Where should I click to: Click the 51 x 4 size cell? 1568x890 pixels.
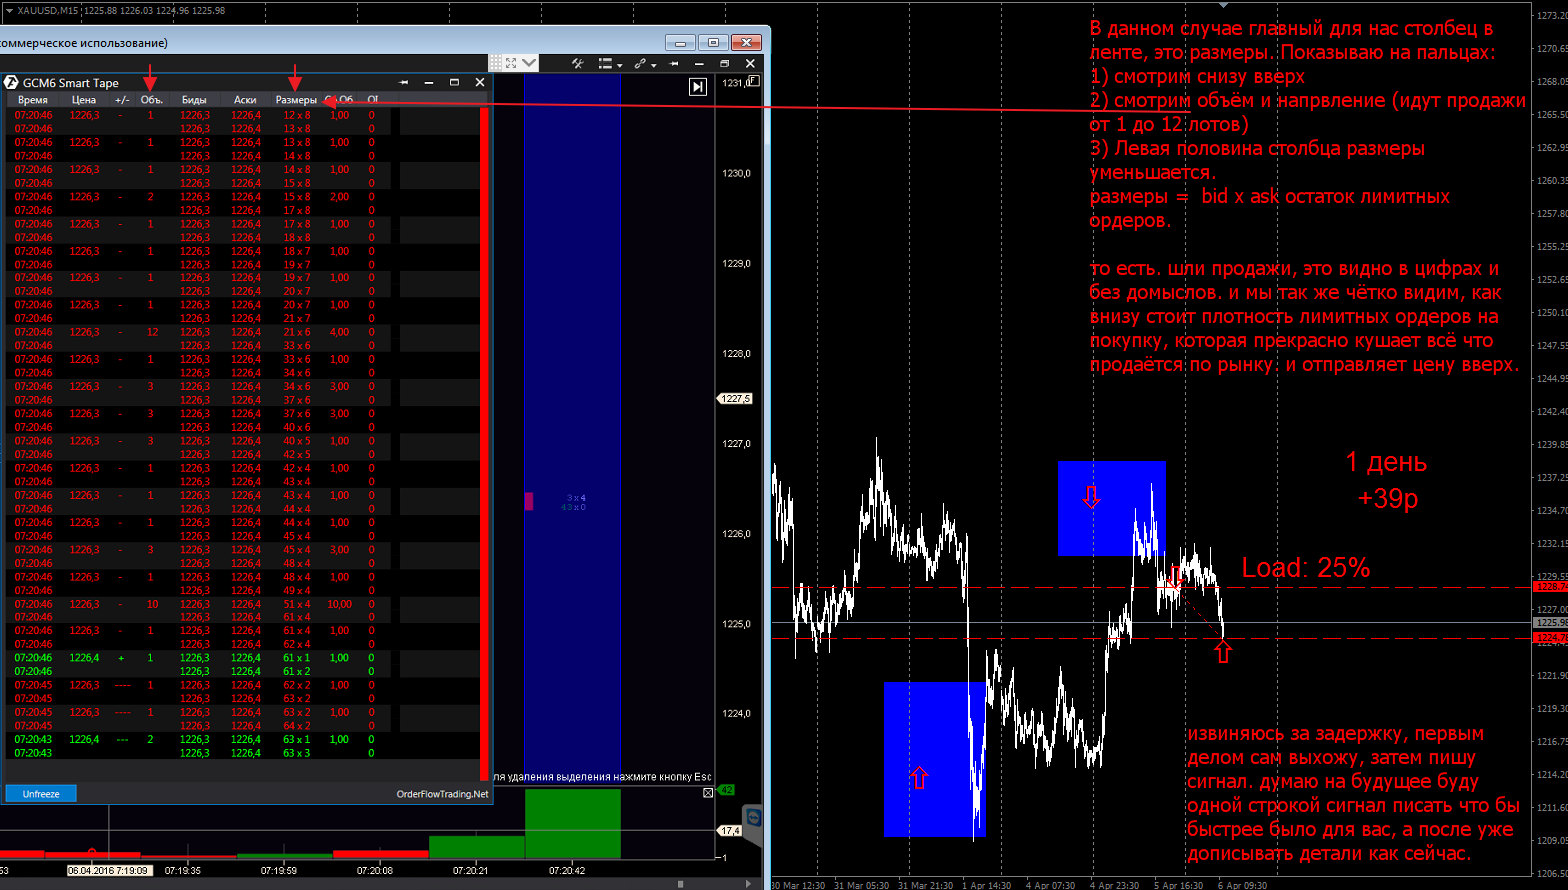296,604
